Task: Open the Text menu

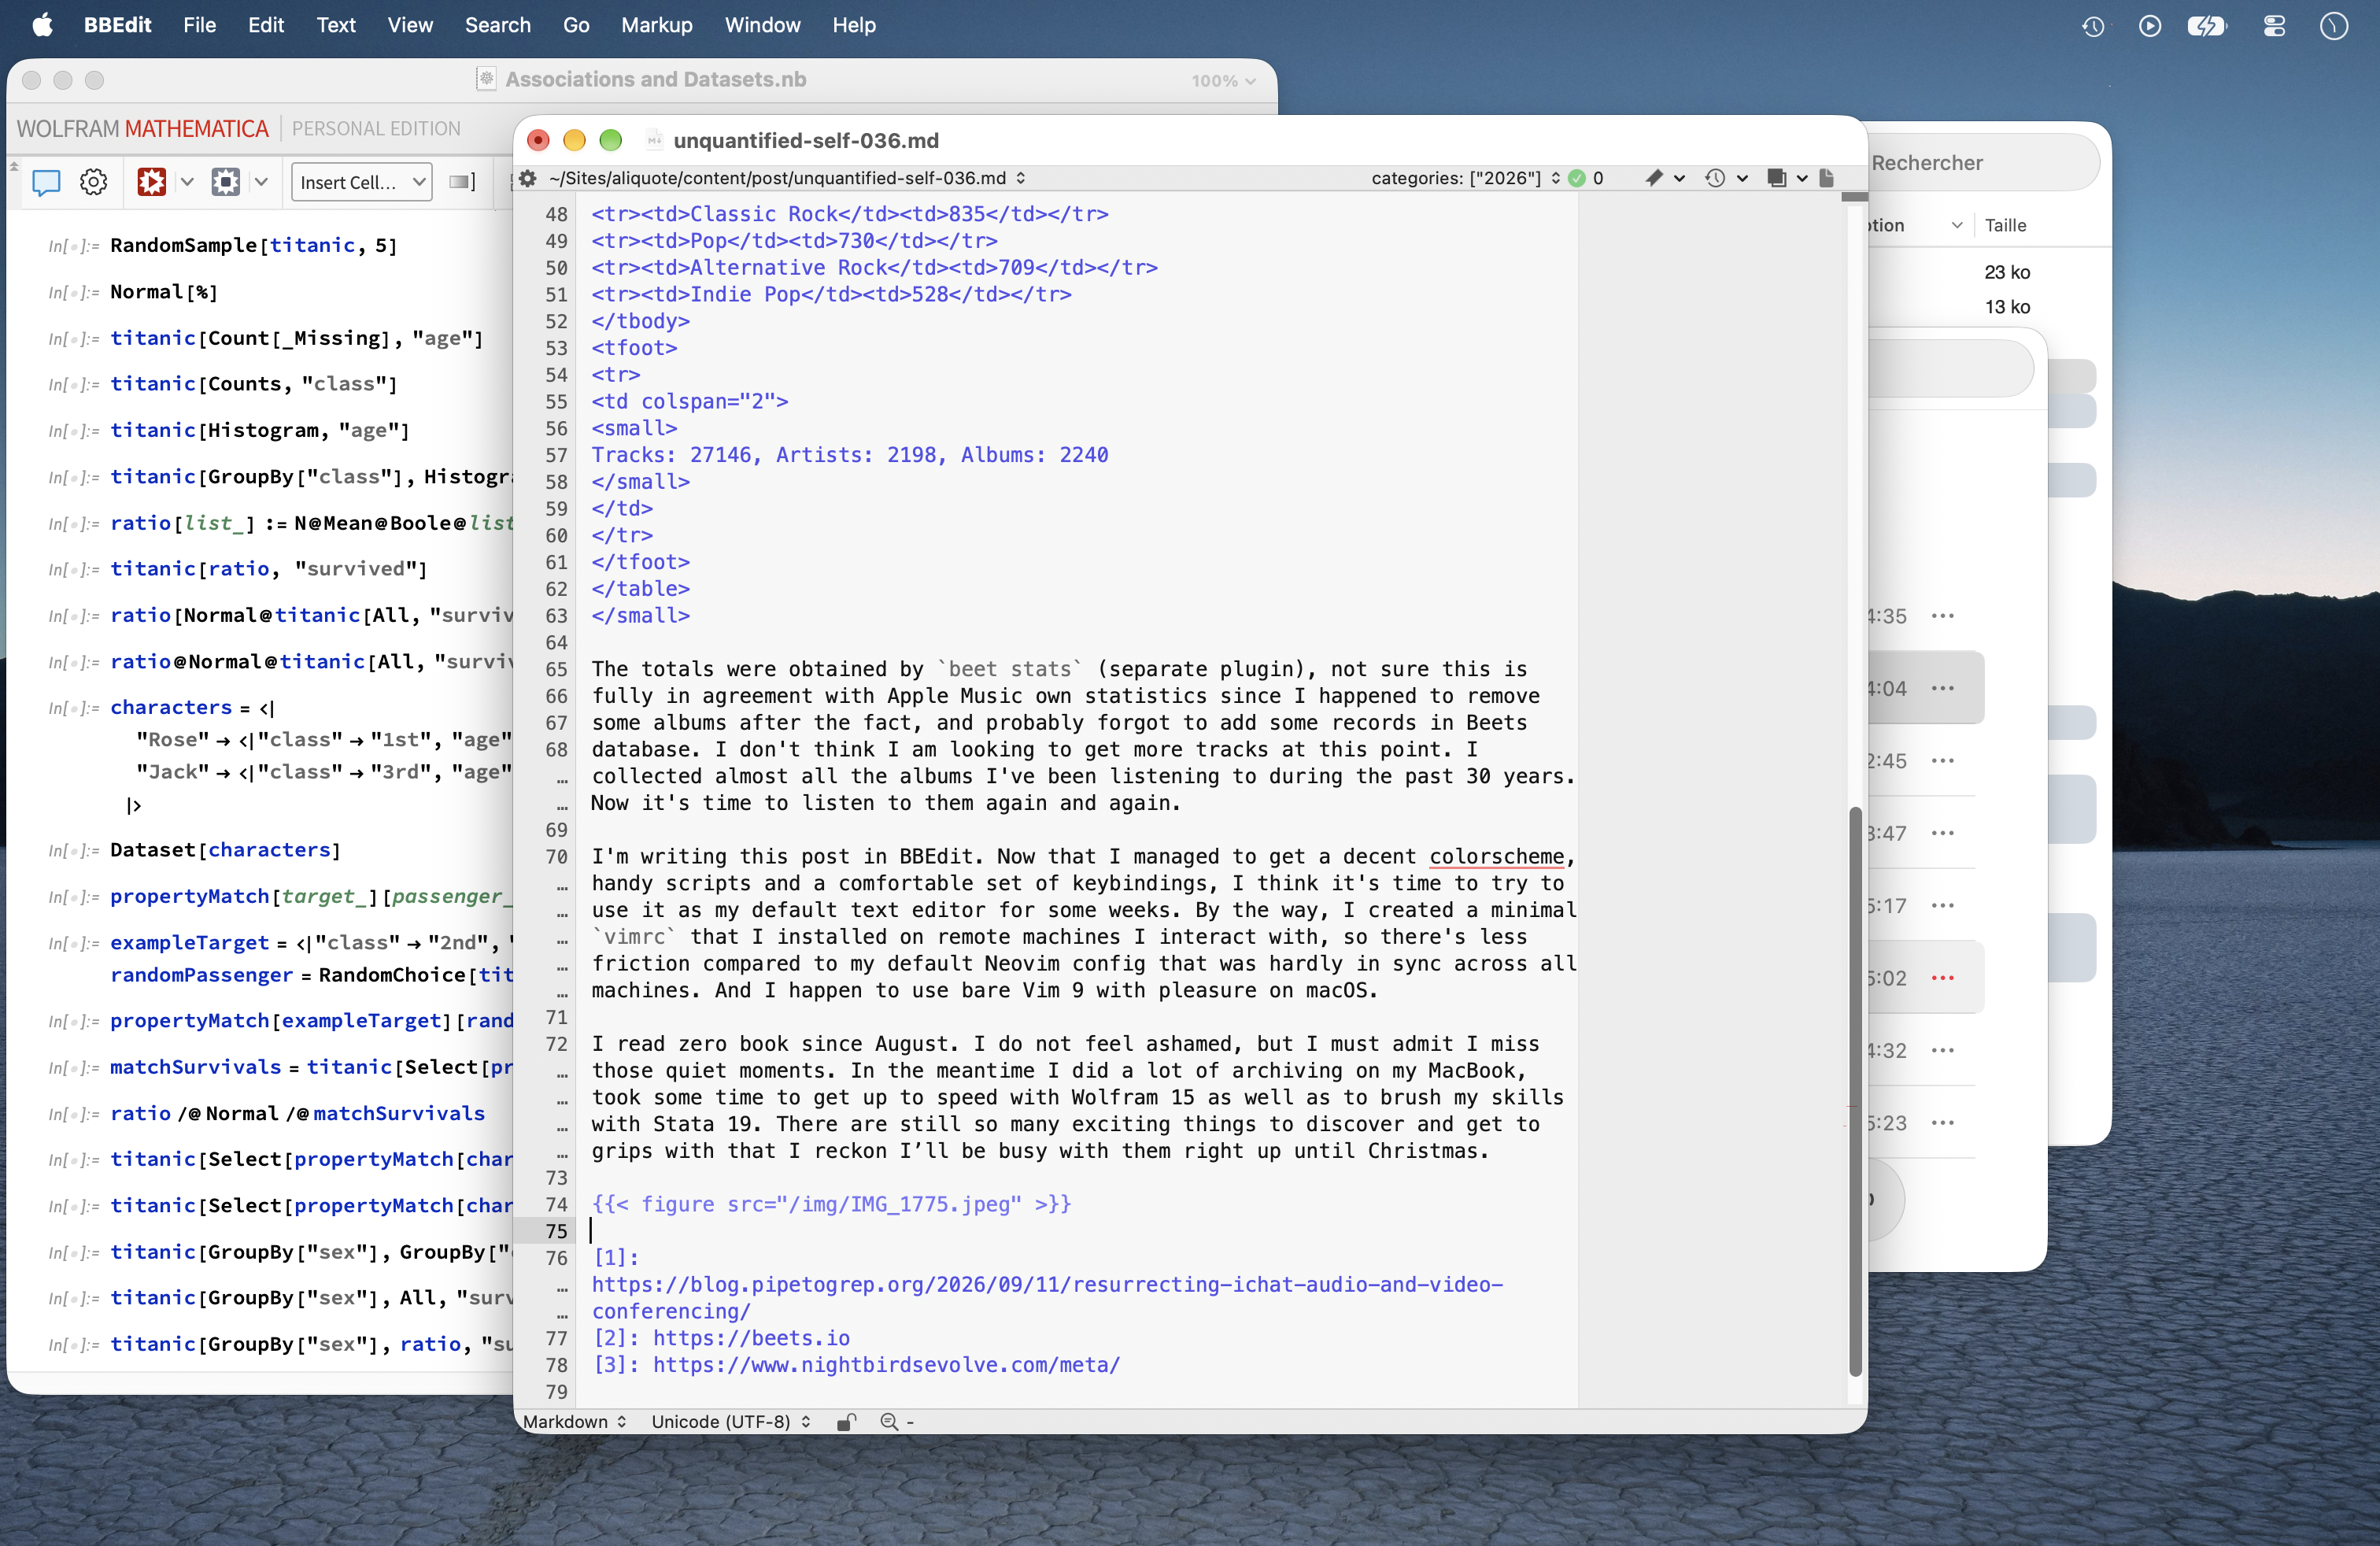Action: tap(336, 25)
